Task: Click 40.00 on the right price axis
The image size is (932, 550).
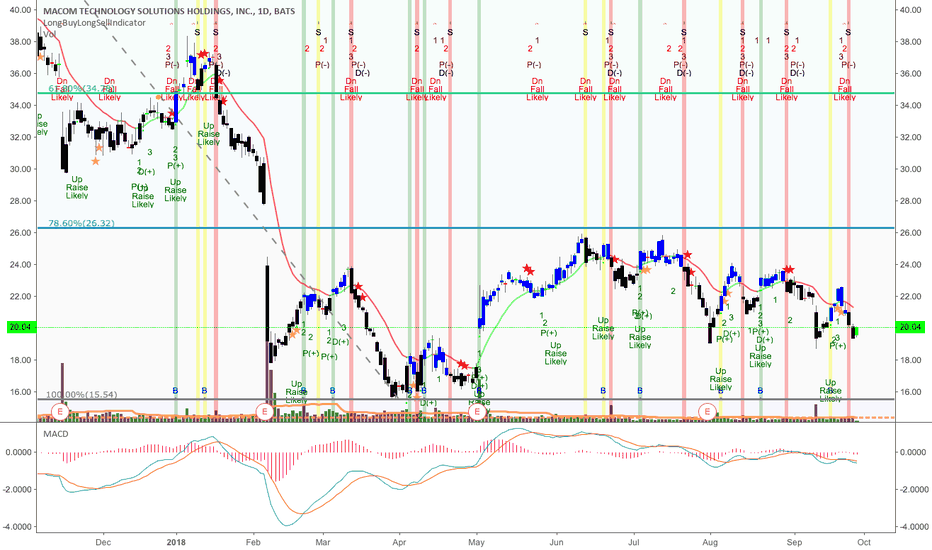Action: pos(911,10)
